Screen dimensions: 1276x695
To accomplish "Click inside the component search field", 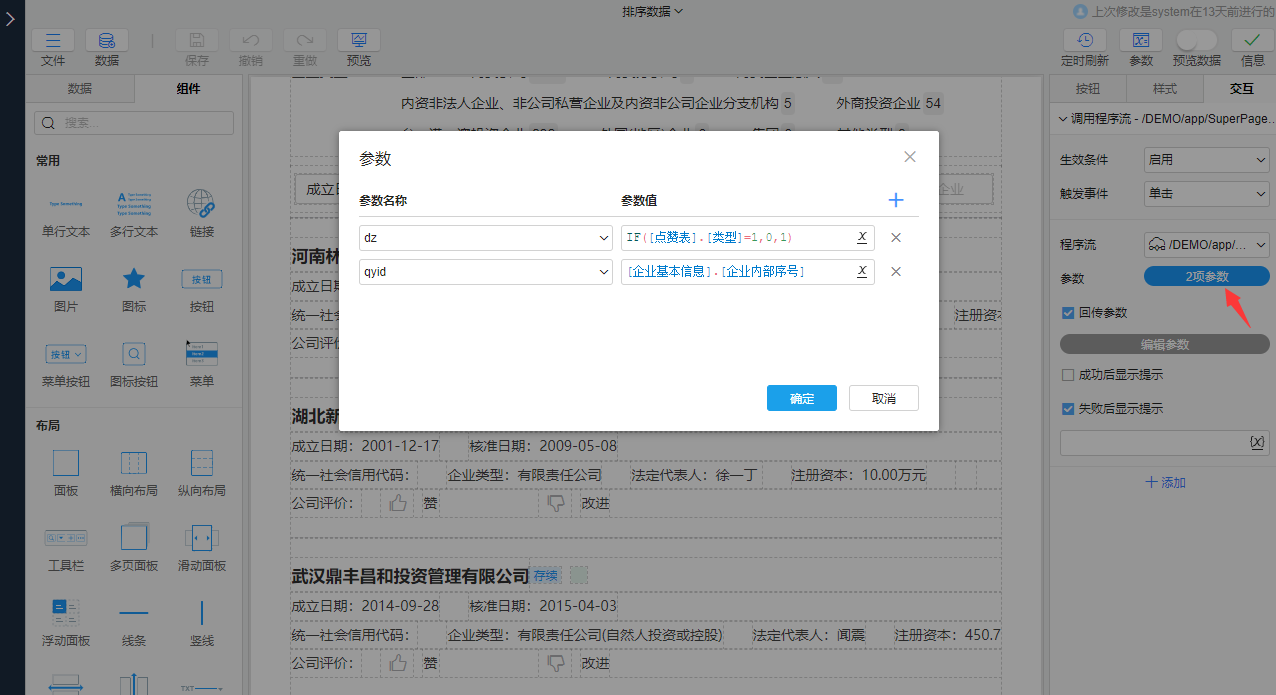I will coord(132,122).
